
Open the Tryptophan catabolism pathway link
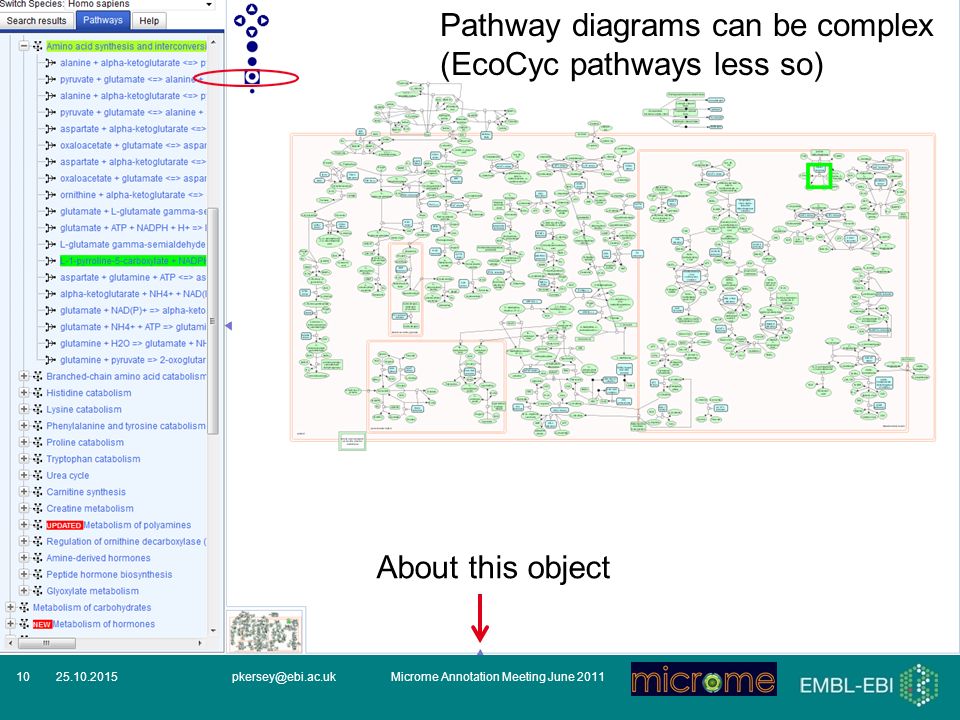point(93,459)
